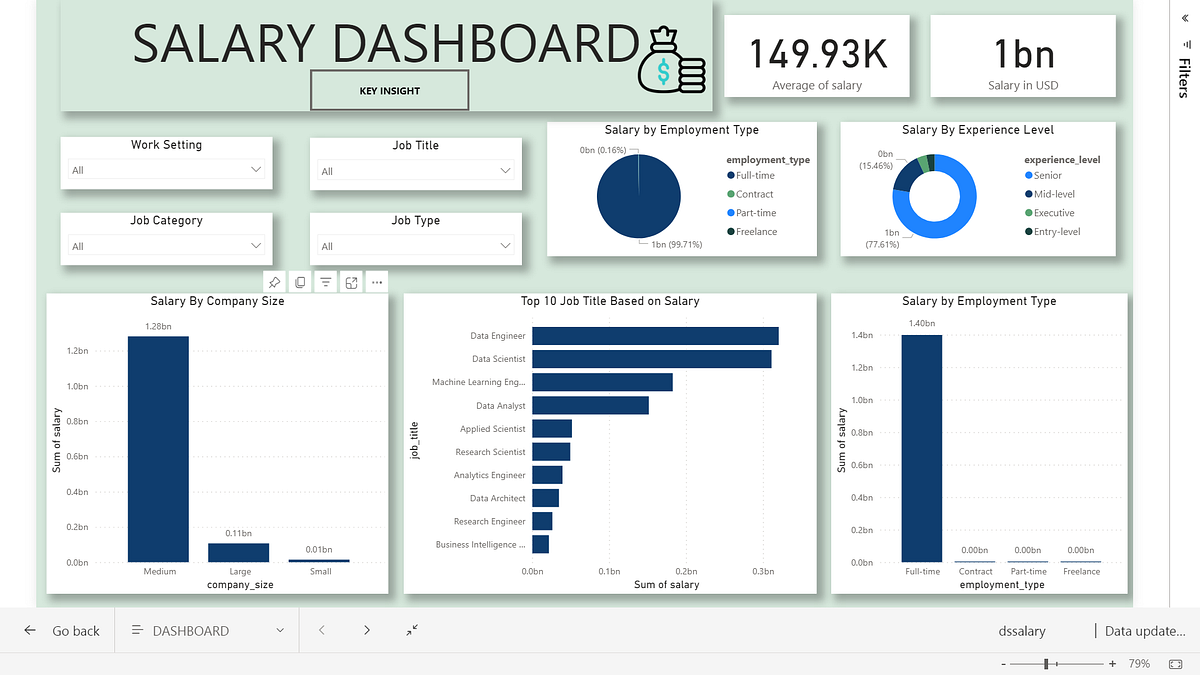Pin the Salary By Company Size visual
Viewport: 1200px width, 675px height.
(274, 281)
